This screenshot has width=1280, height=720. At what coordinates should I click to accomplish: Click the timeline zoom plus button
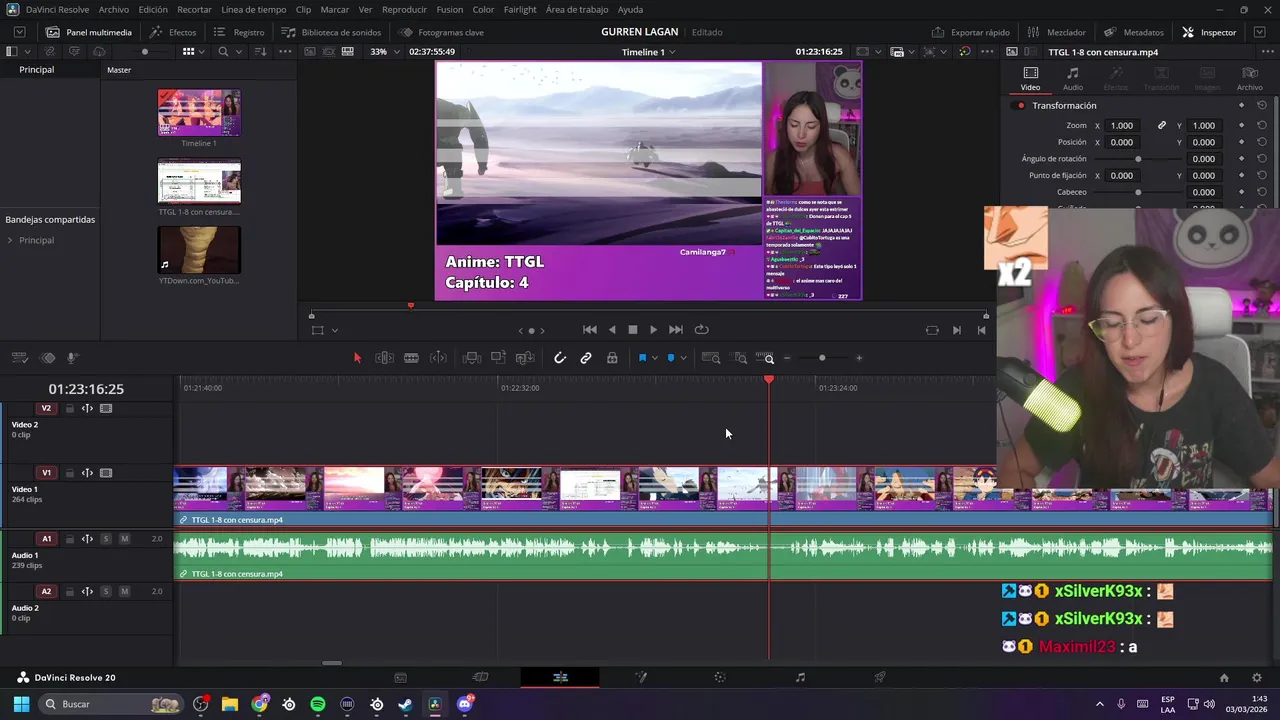point(859,358)
